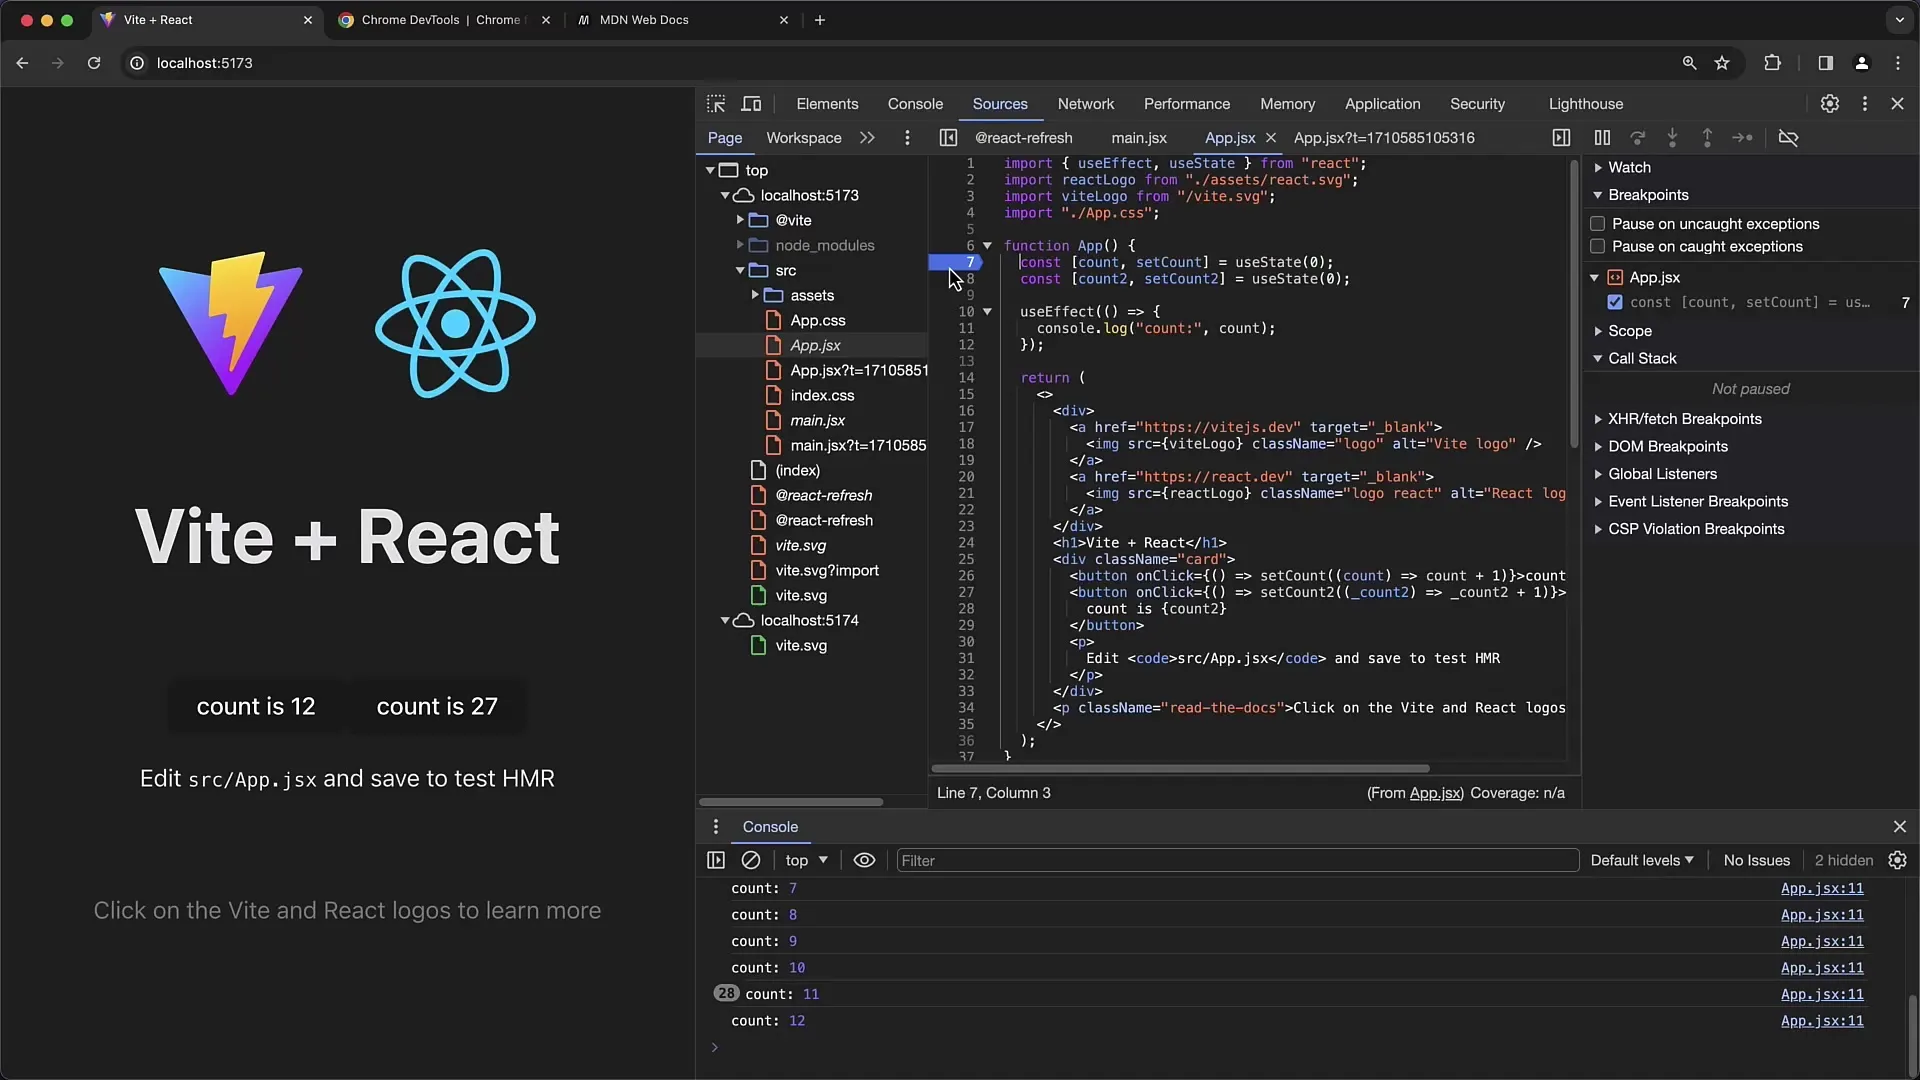Click the Console panel tab
The height and width of the screenshot is (1080, 1920).
(x=915, y=103)
